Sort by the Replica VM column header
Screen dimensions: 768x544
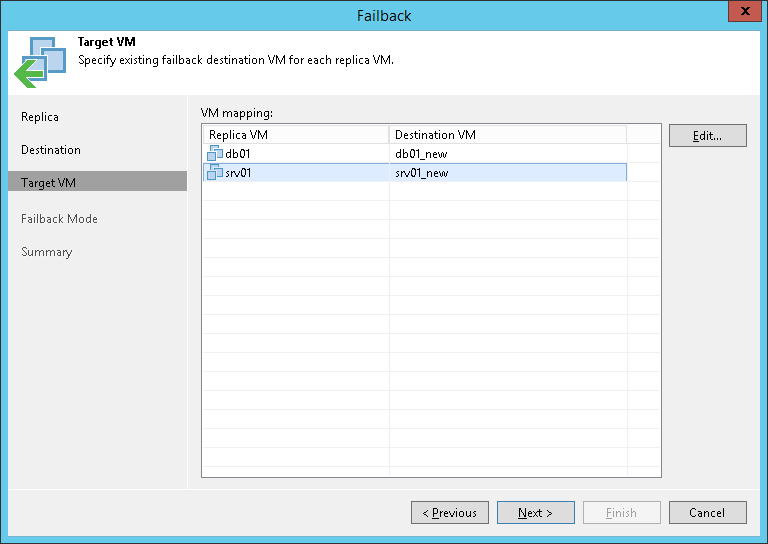(295, 134)
